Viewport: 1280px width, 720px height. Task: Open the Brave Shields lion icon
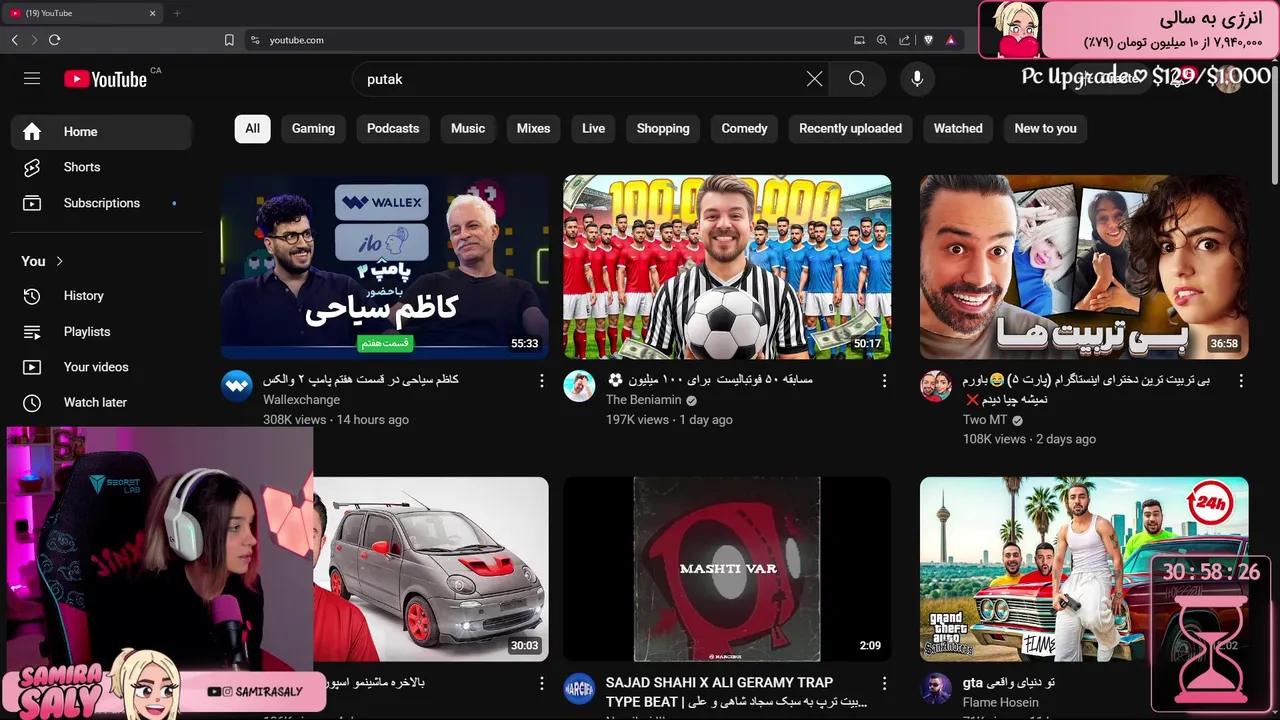click(929, 40)
